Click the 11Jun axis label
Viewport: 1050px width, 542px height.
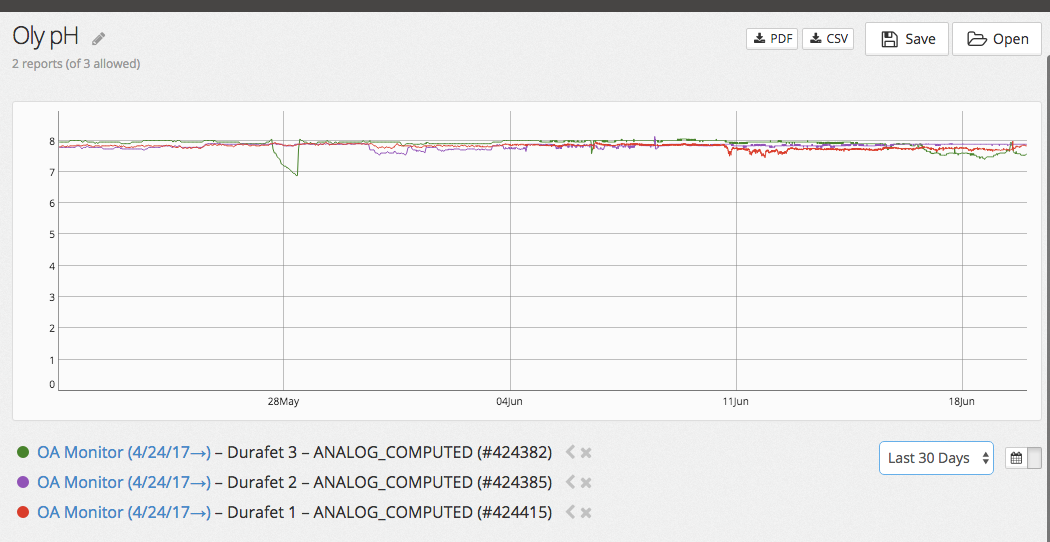pos(735,402)
